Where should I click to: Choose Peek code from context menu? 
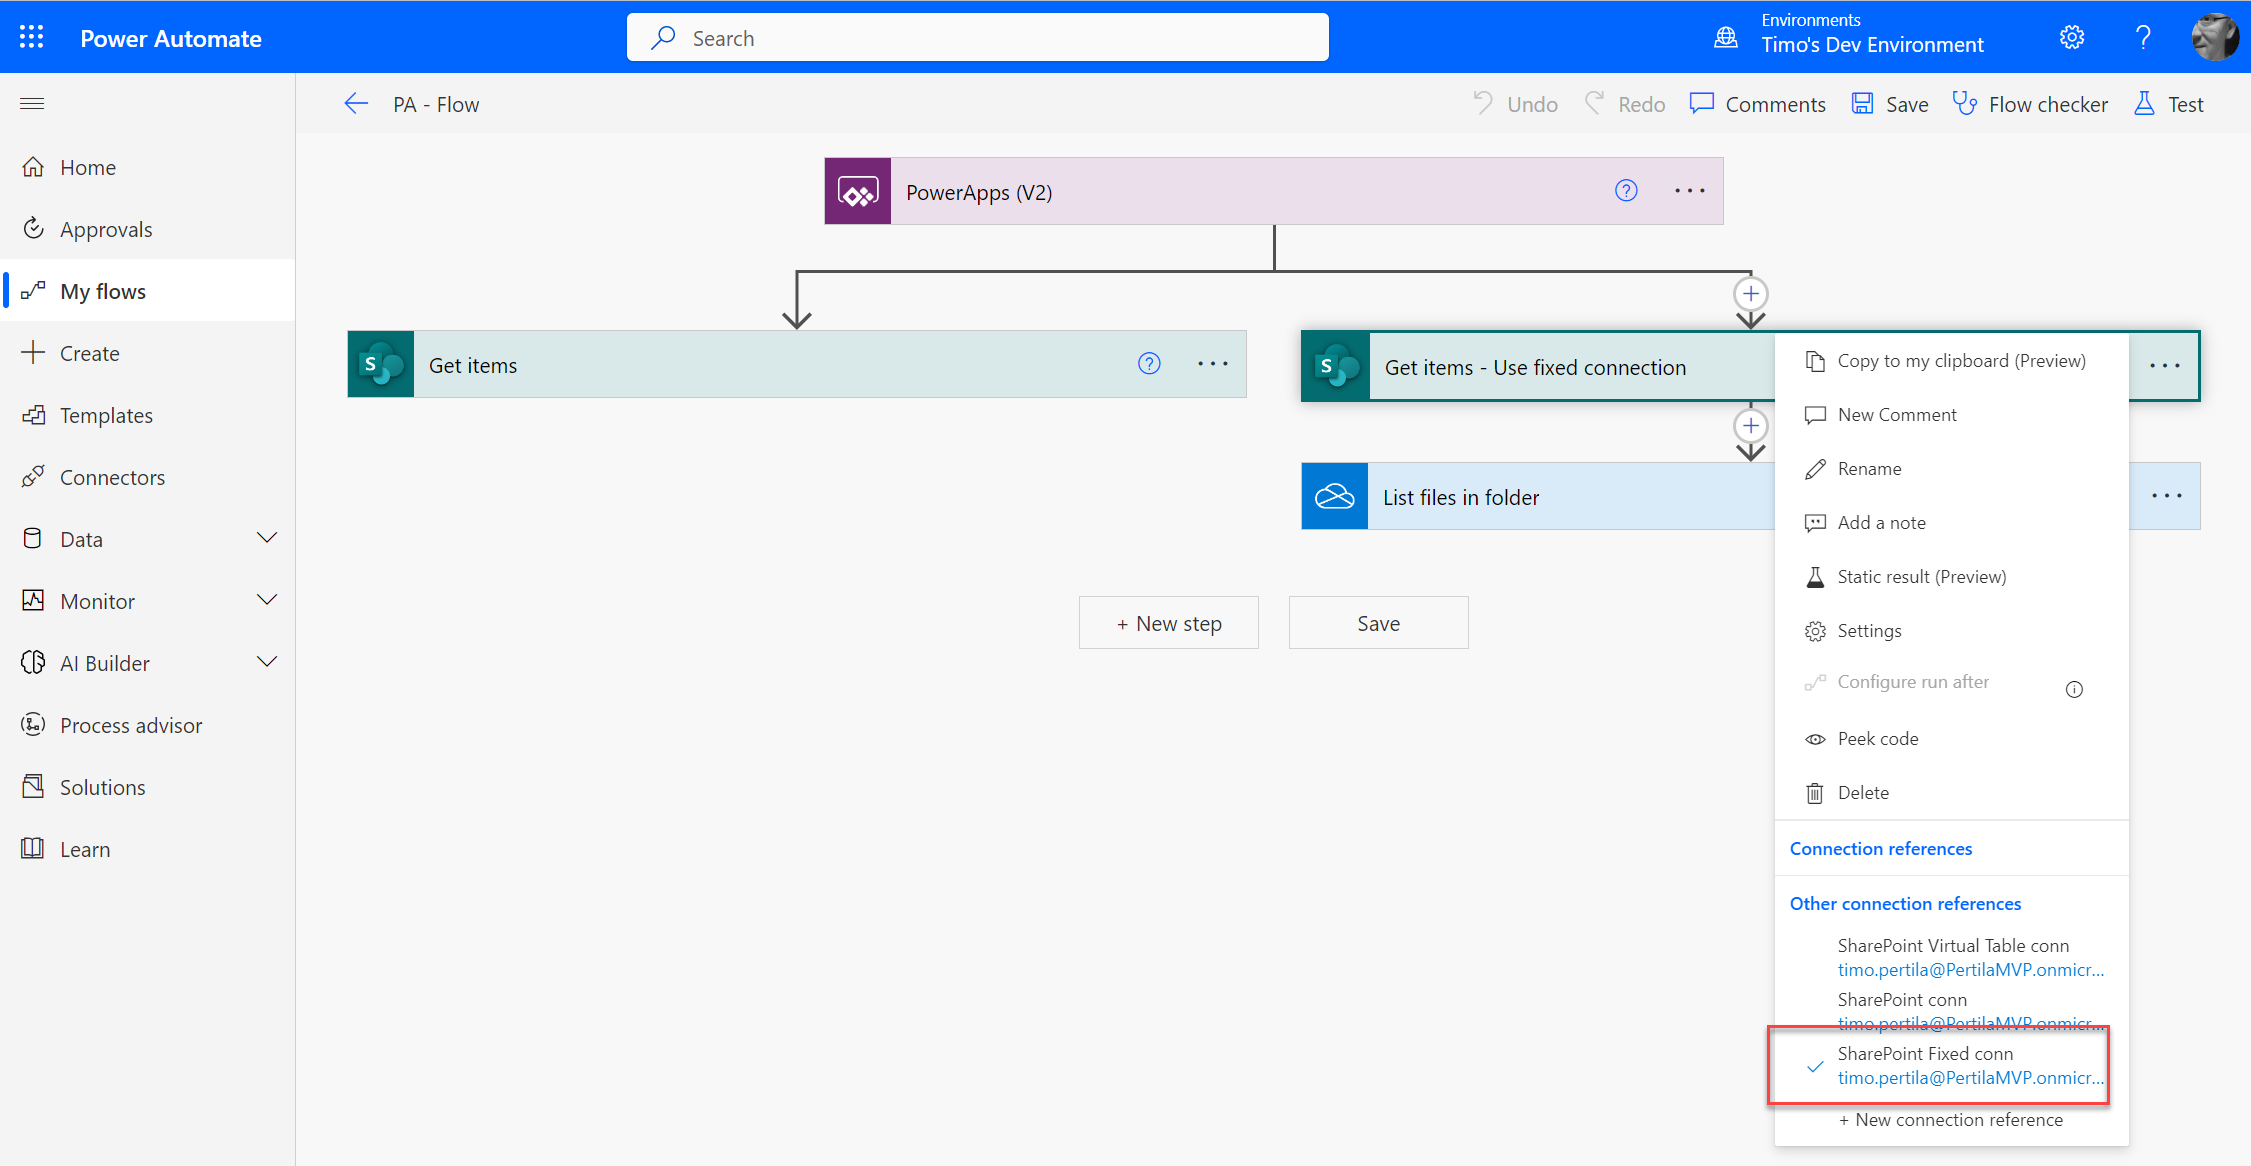[1877, 739]
